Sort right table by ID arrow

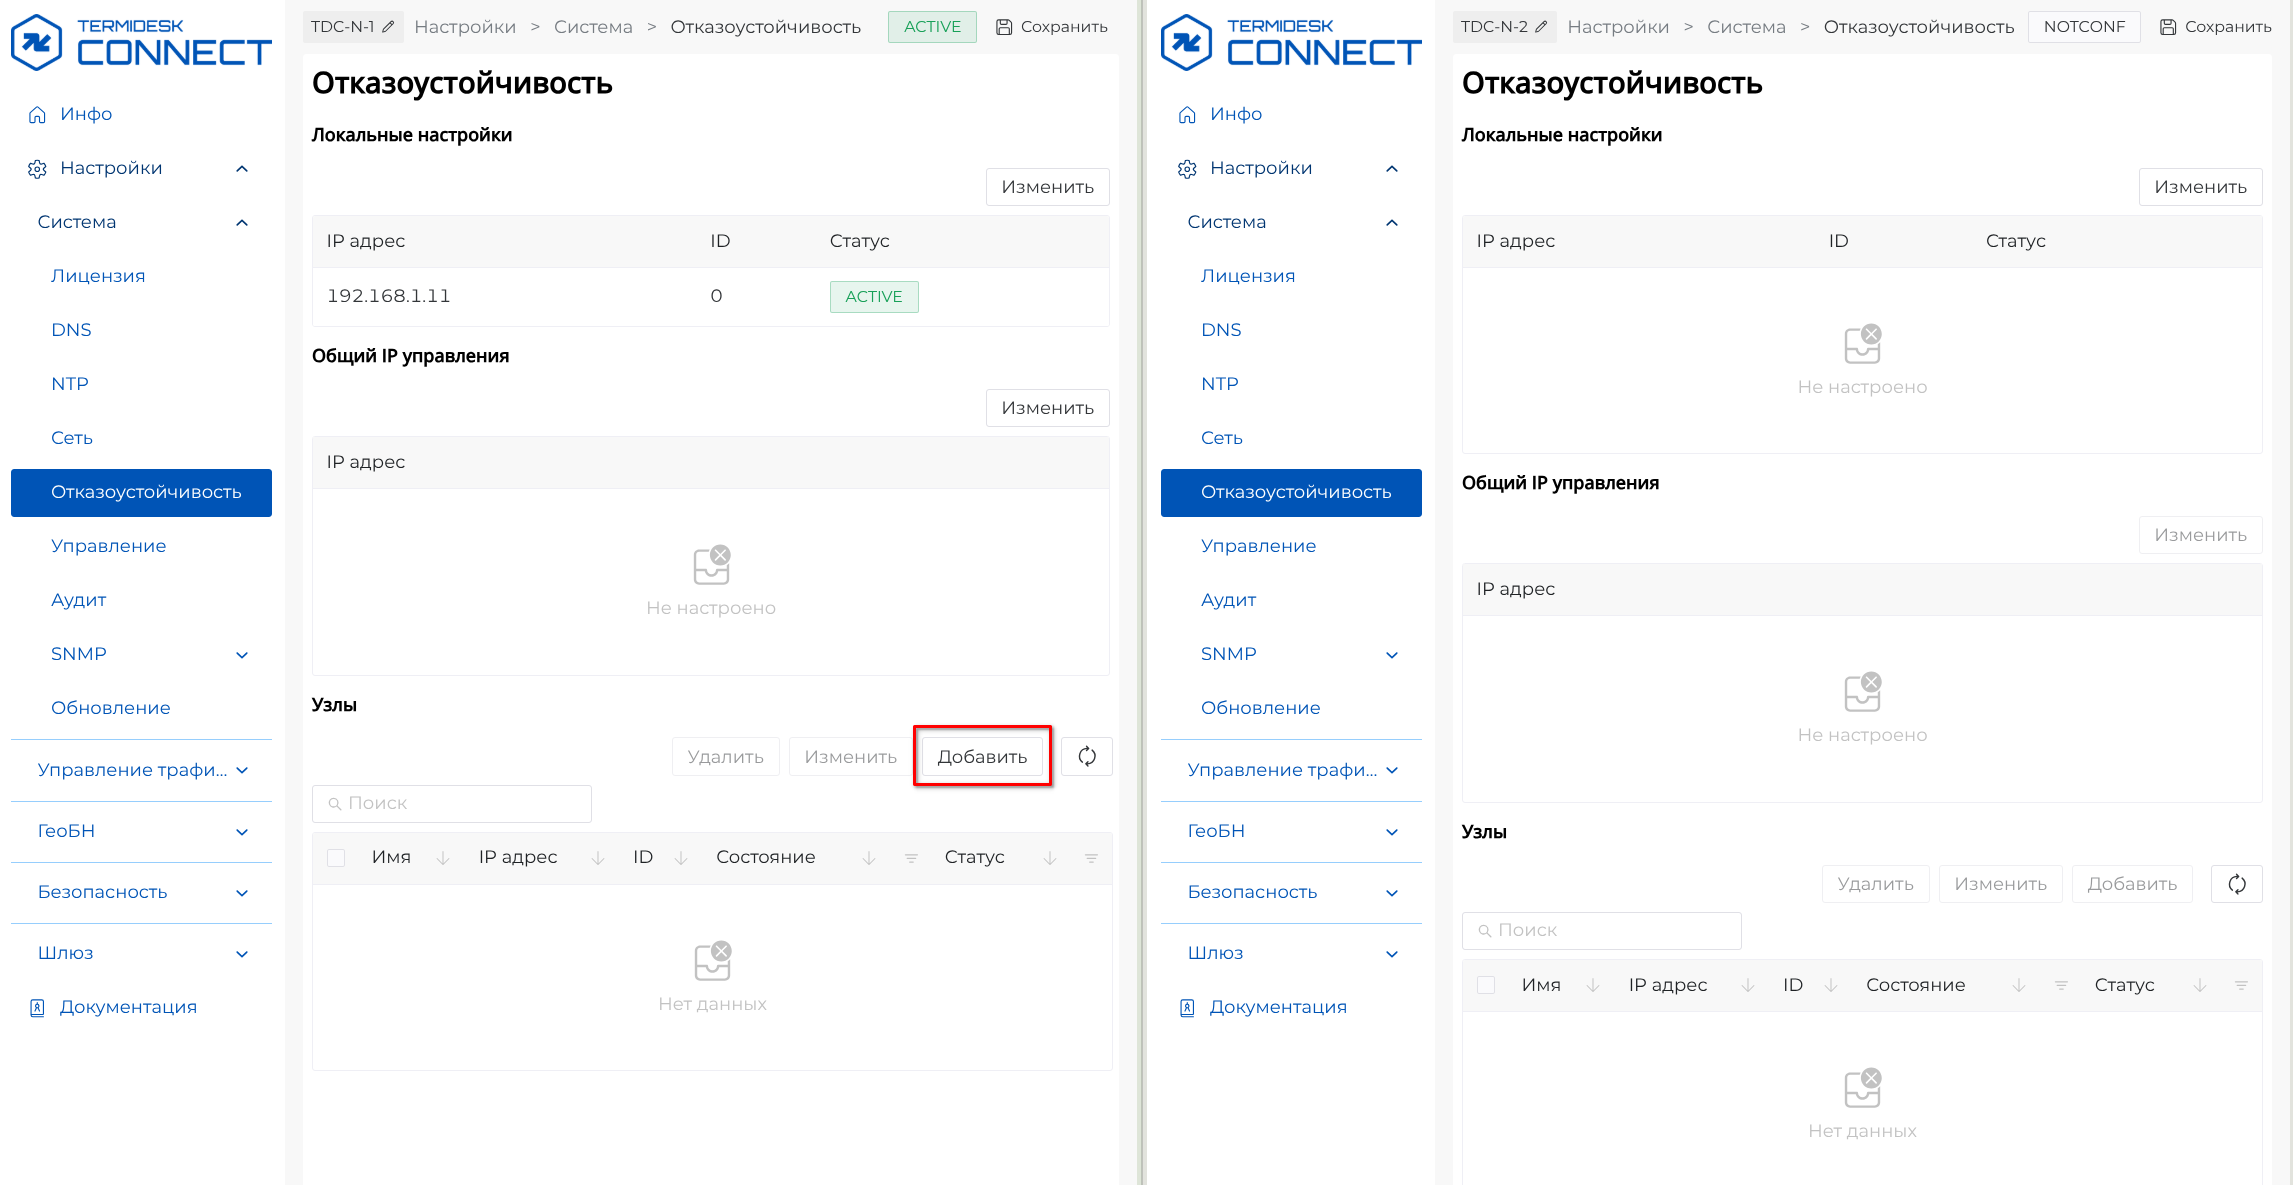[x=1831, y=985]
